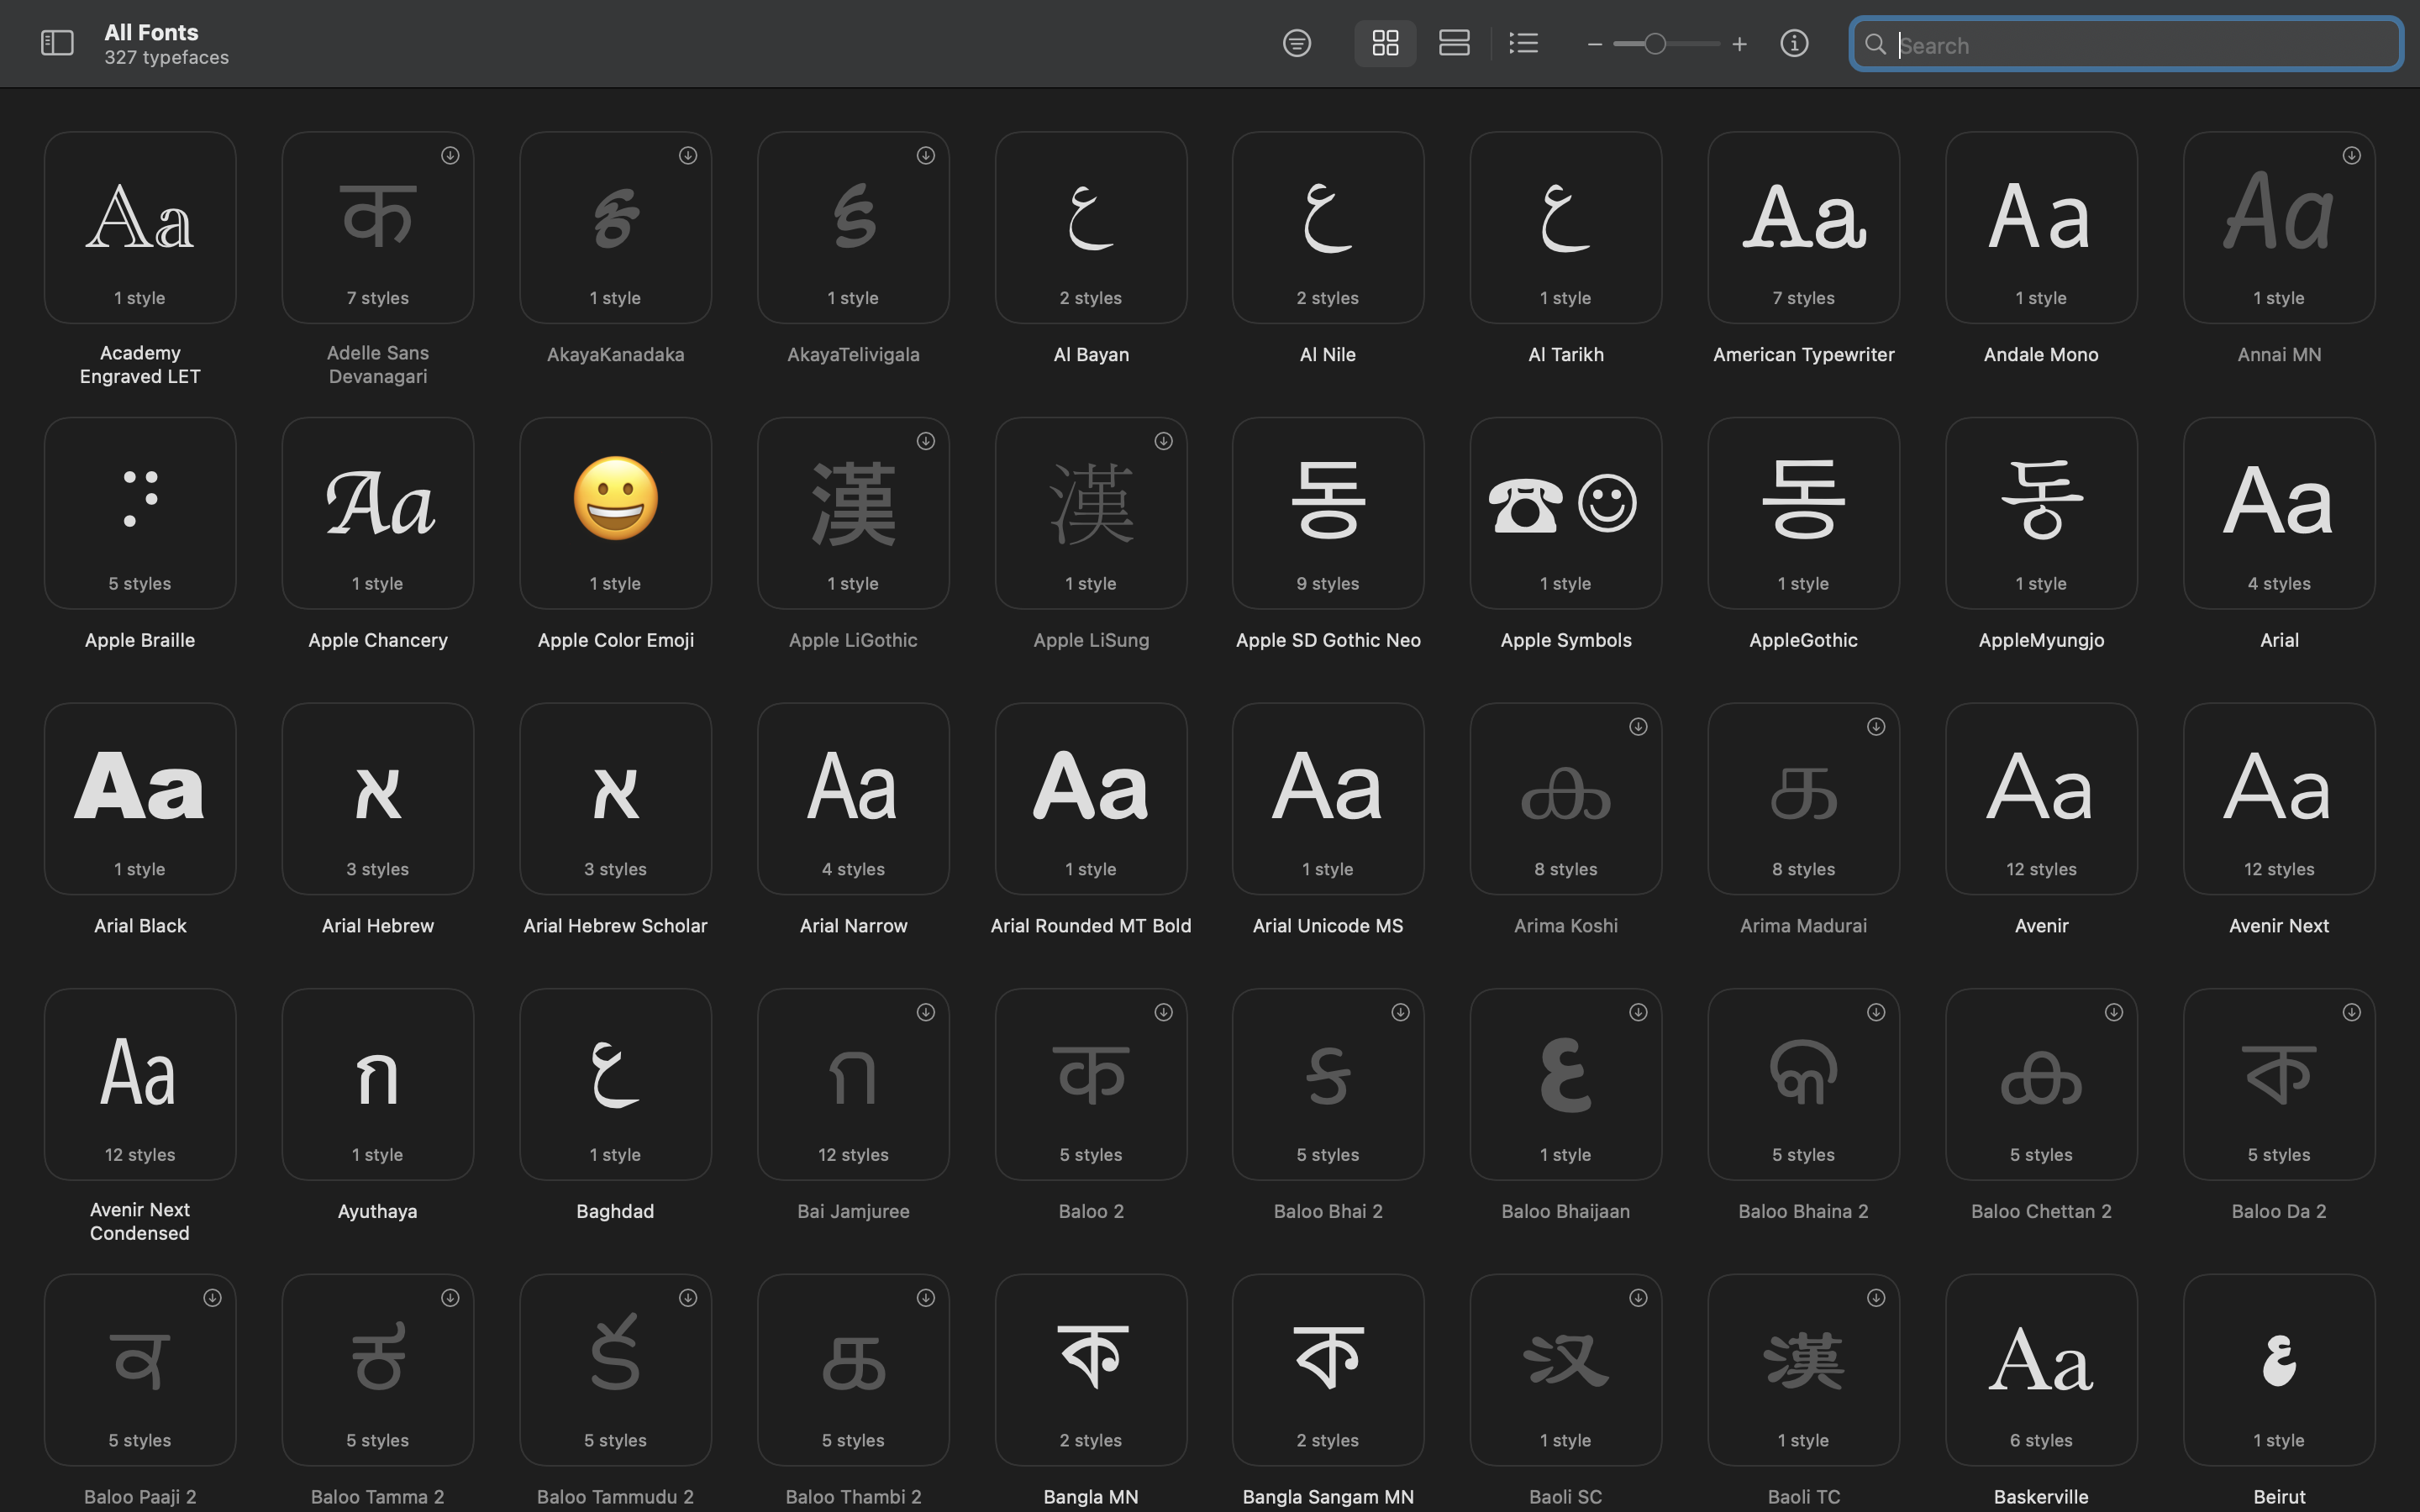
Task: Select the Avenir typeface tile
Action: (2041, 799)
